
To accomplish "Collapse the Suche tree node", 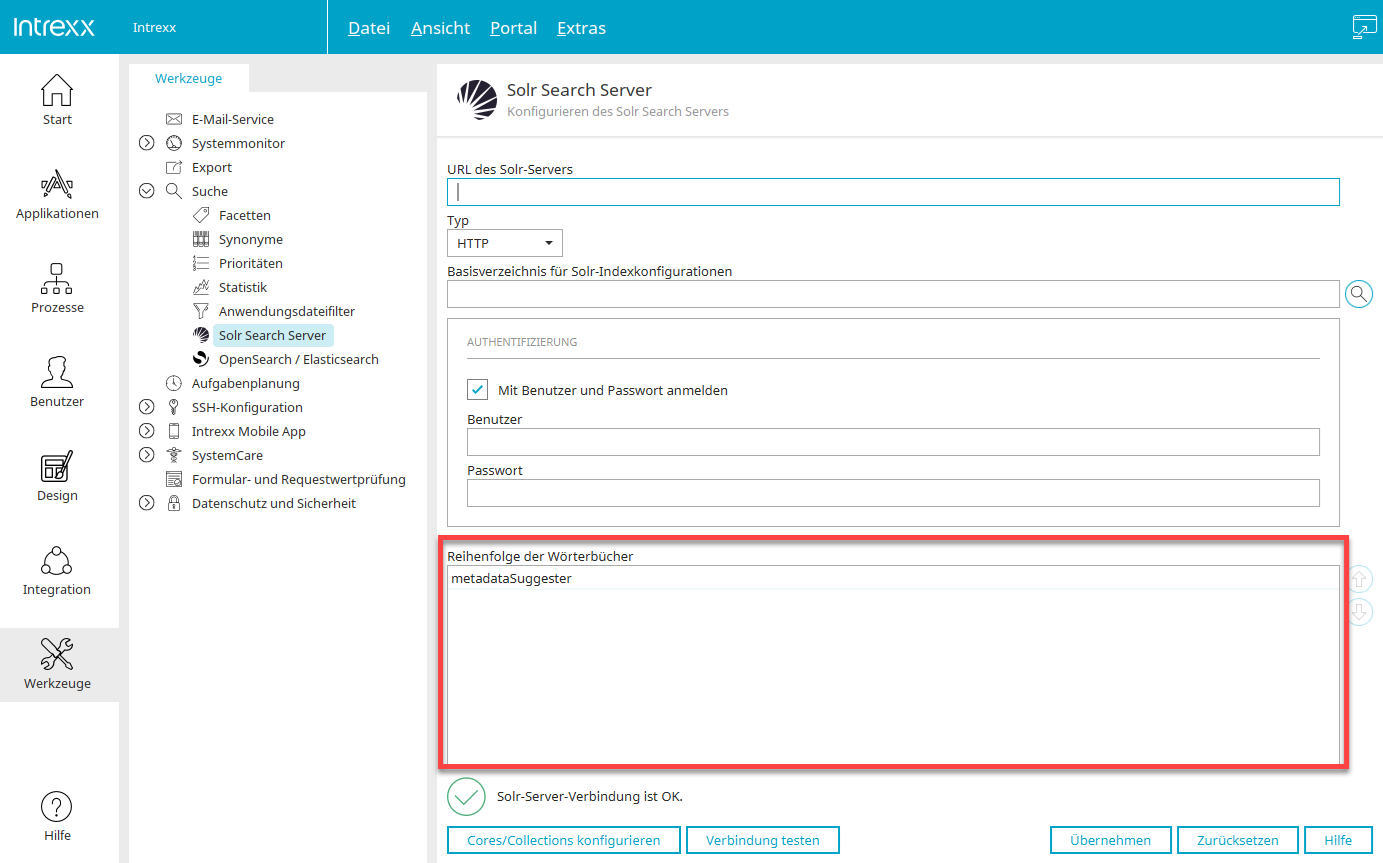I will (x=147, y=191).
